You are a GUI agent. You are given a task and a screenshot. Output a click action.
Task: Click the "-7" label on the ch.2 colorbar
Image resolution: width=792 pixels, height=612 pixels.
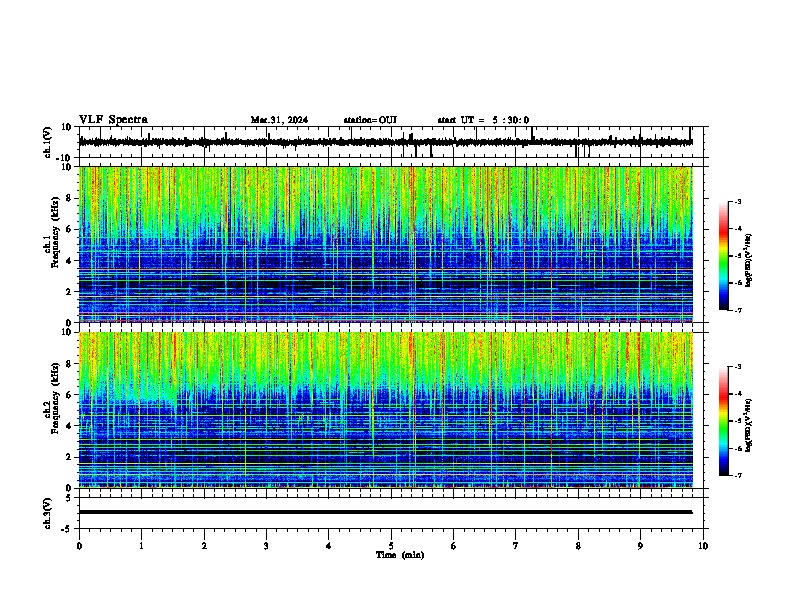(x=738, y=476)
